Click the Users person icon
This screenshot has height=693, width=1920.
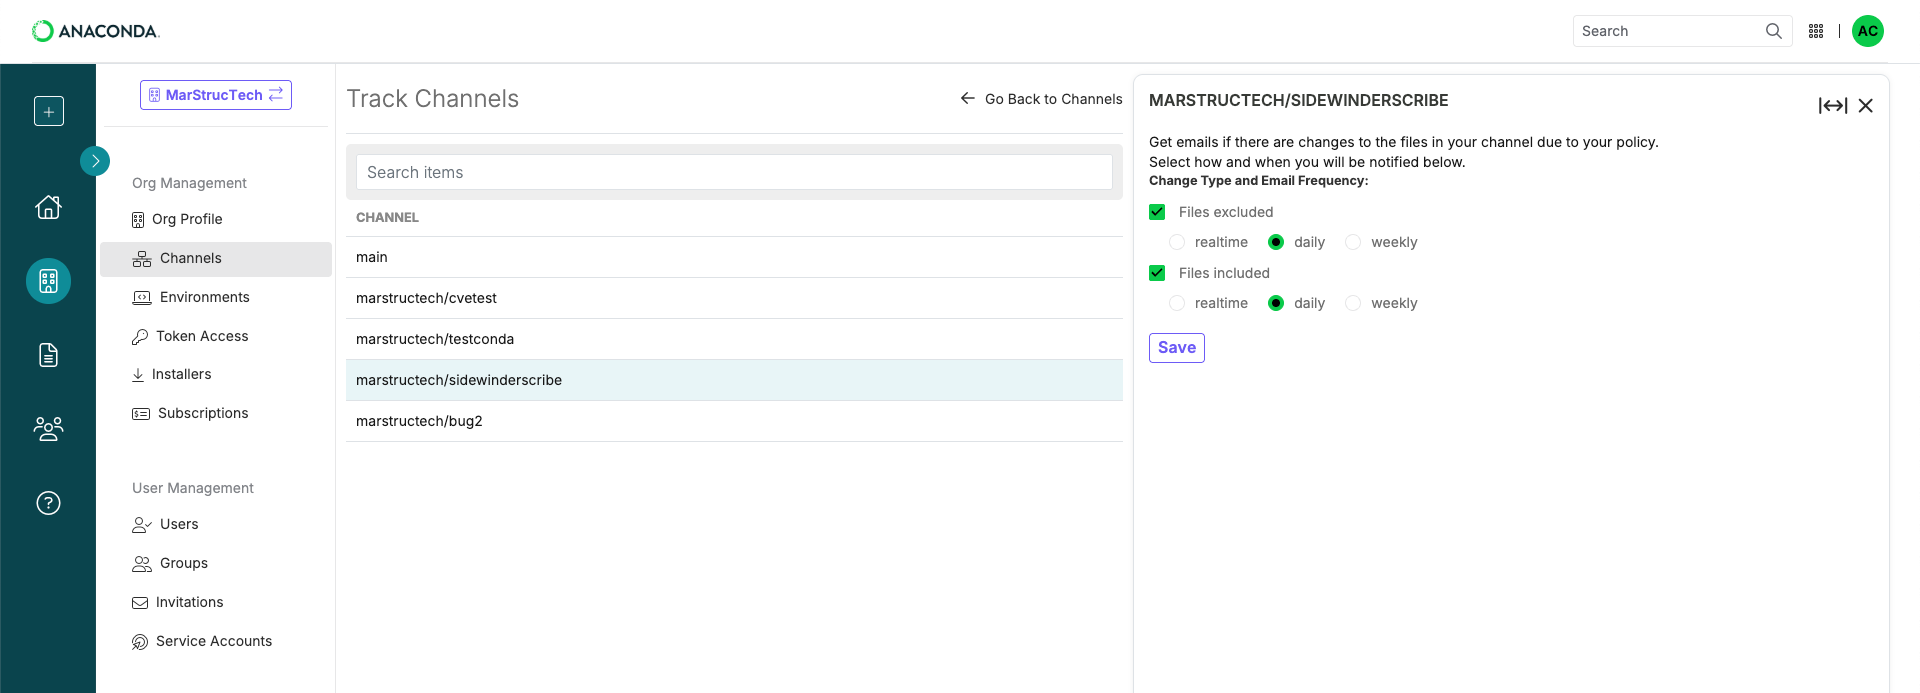click(142, 525)
